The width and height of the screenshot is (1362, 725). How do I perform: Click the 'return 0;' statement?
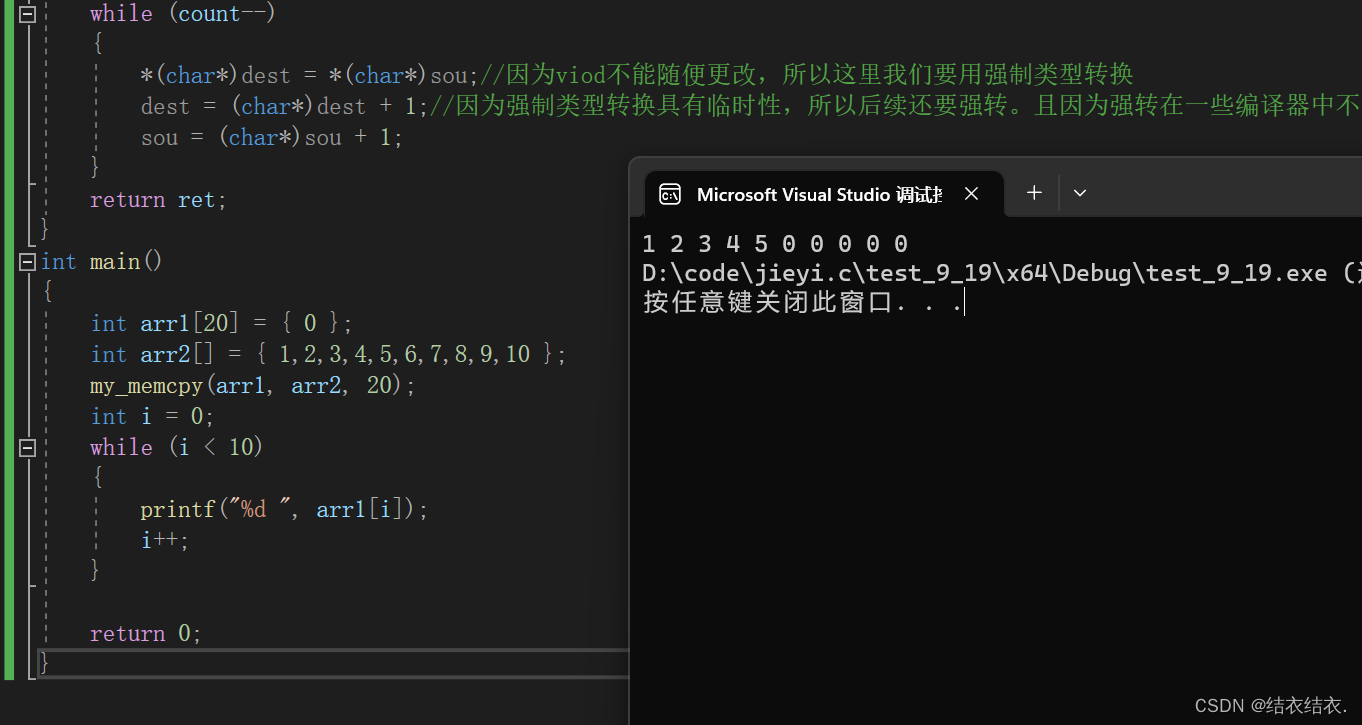click(x=145, y=633)
